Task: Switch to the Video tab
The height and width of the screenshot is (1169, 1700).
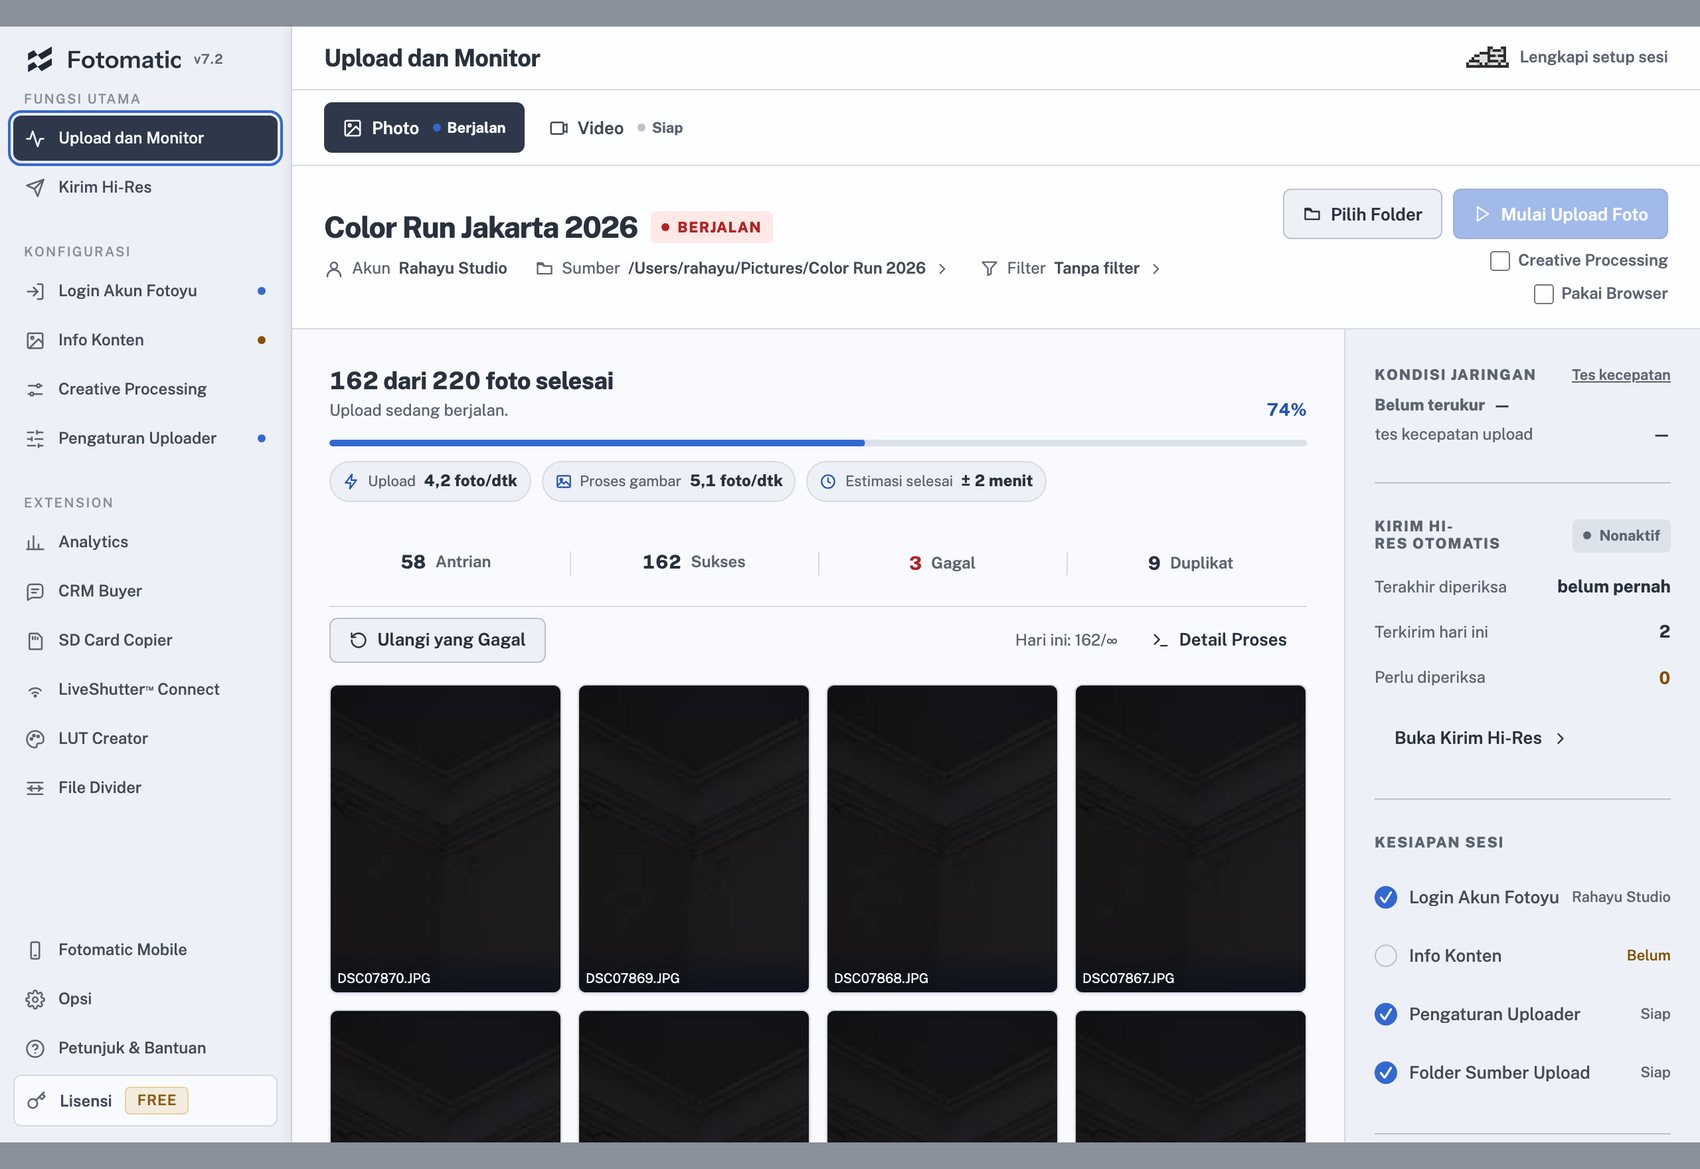Action: click(x=616, y=128)
